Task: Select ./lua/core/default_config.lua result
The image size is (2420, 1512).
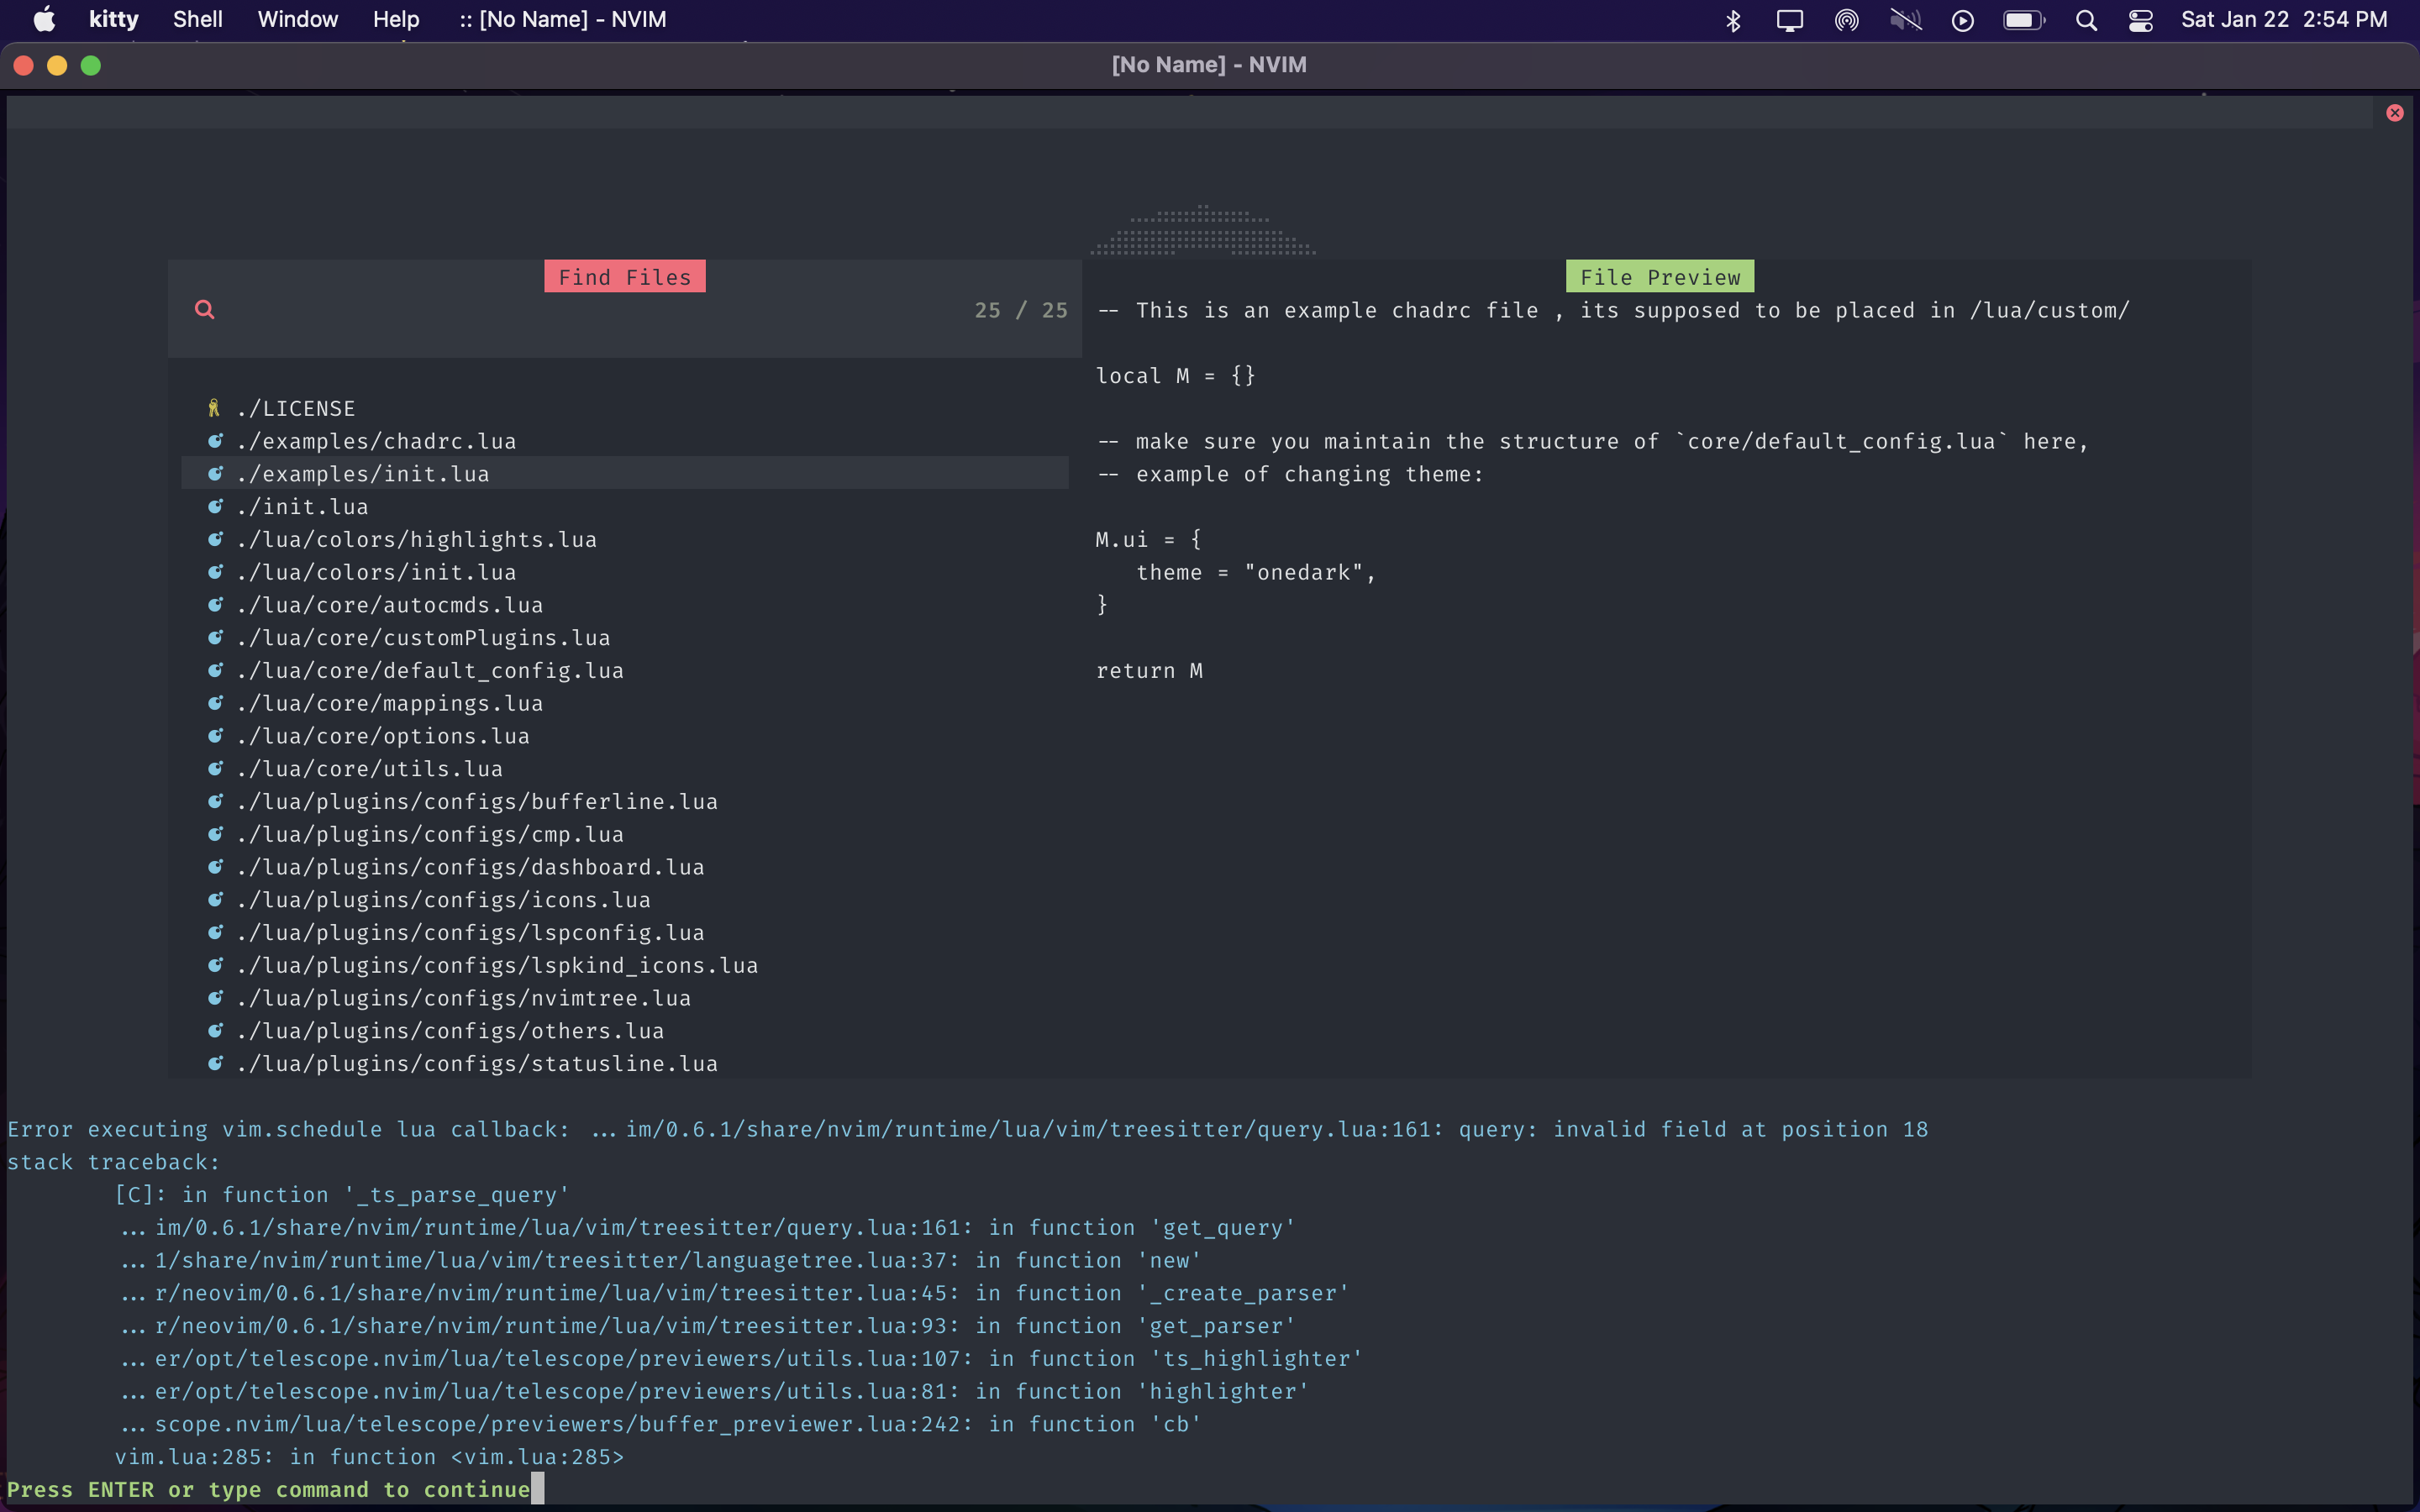Action: tap(624, 670)
